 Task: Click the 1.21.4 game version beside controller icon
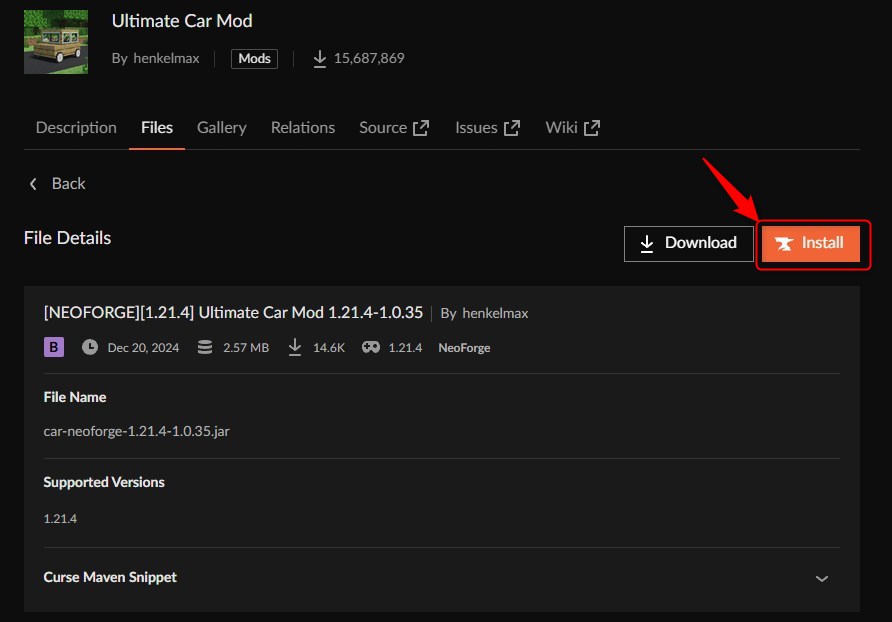405,348
